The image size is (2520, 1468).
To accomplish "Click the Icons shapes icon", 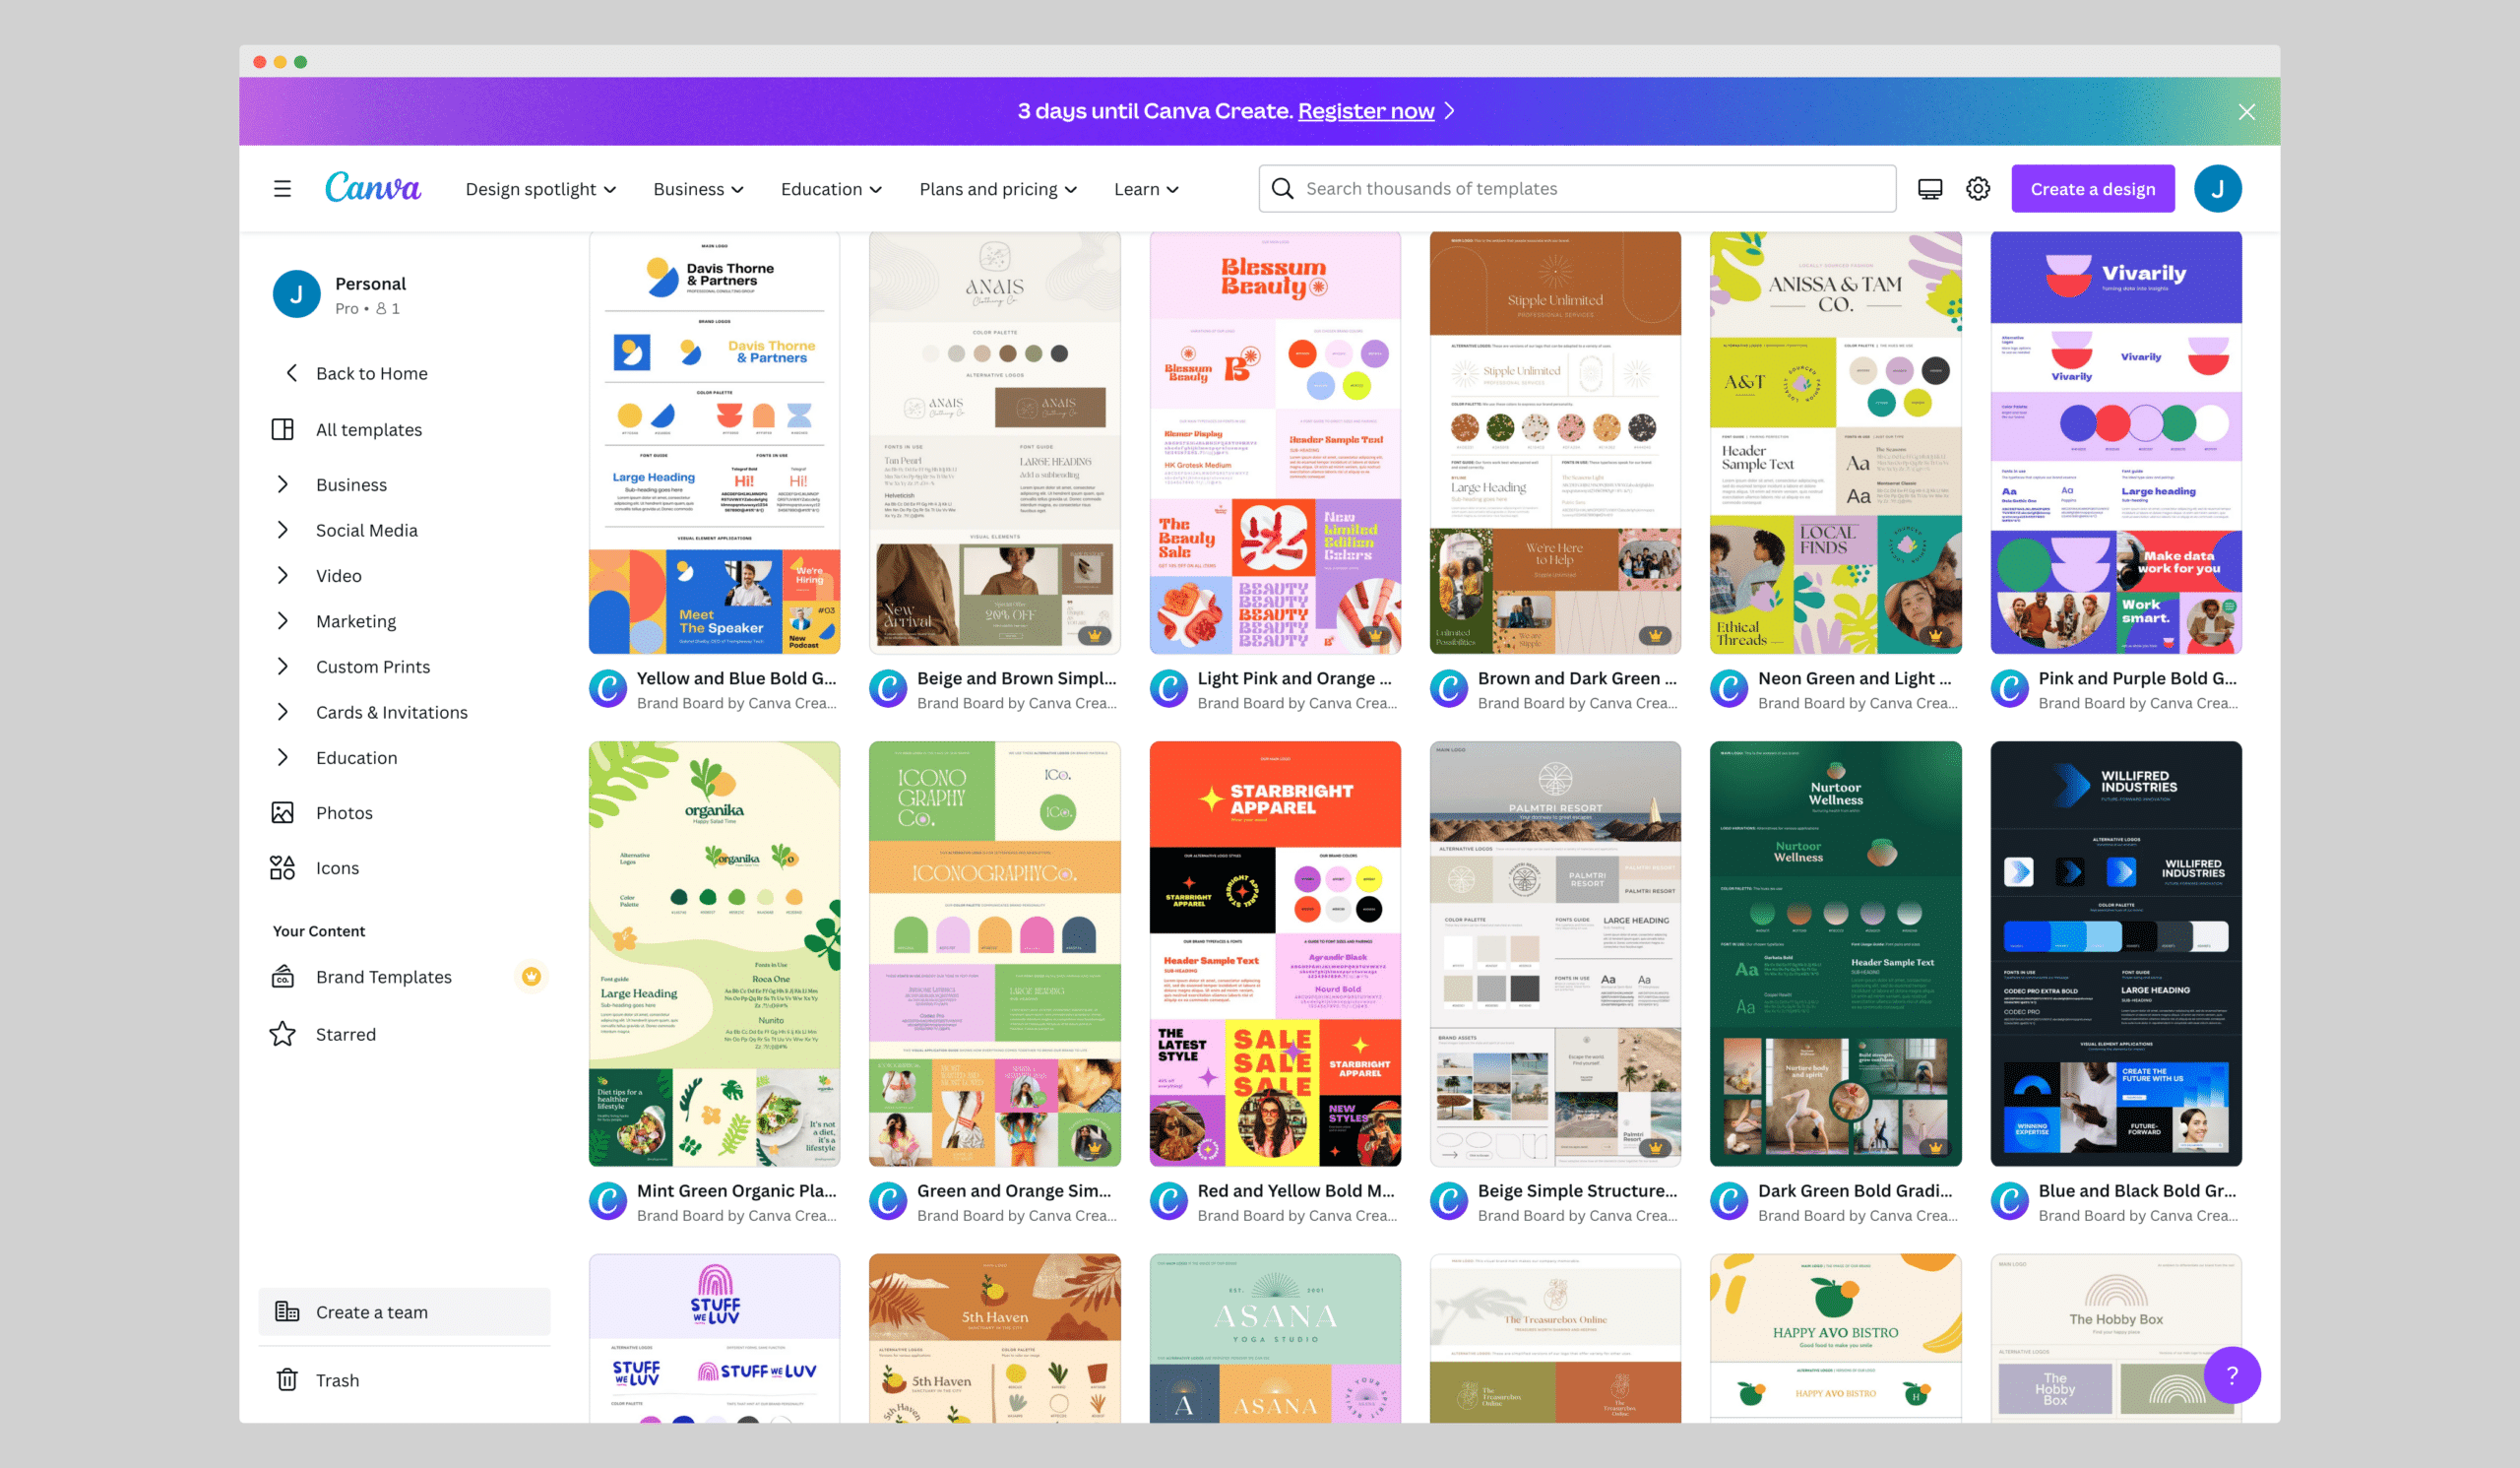I will point(283,867).
